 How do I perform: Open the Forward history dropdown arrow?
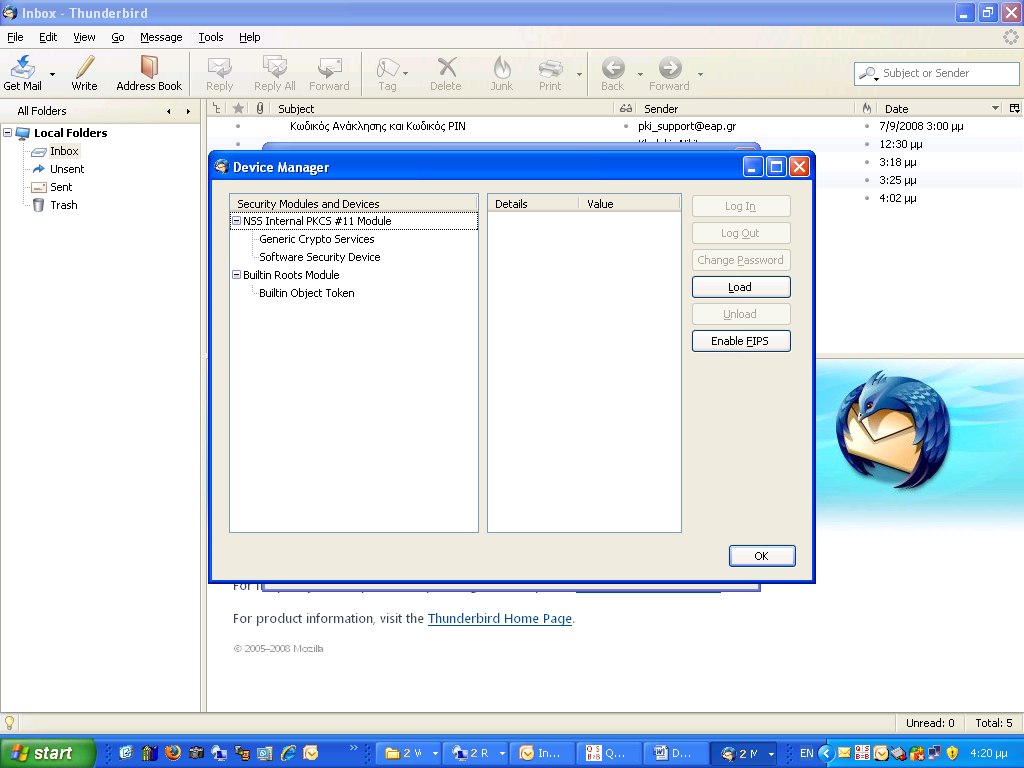[x=700, y=74]
